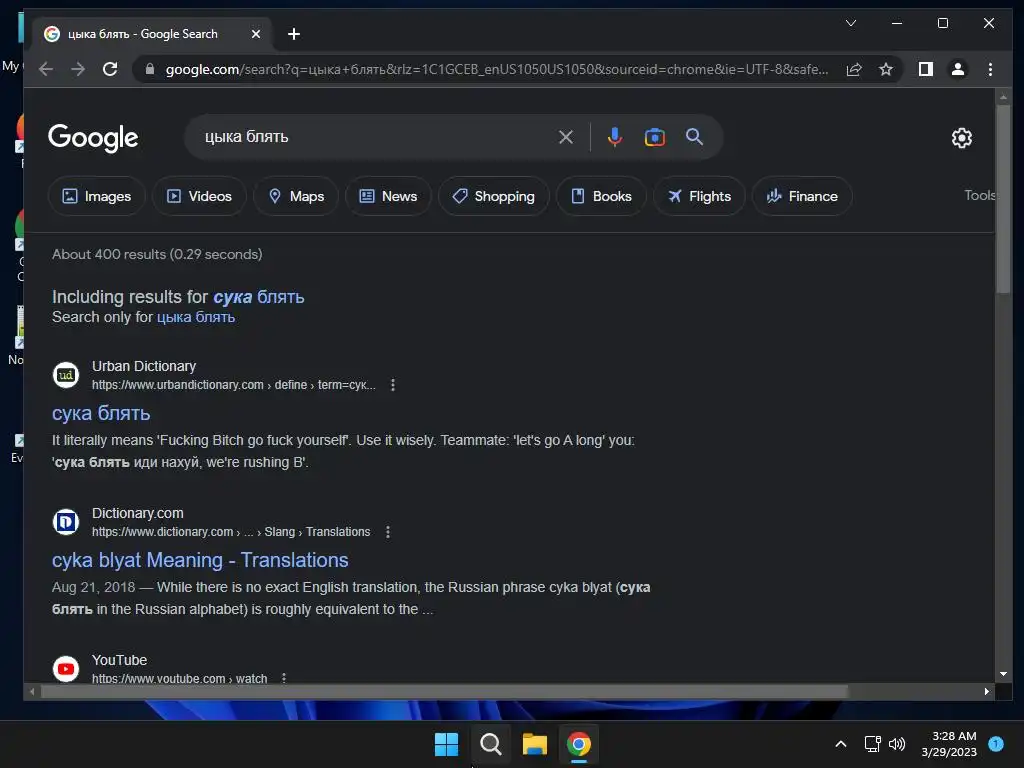Click the horizontal scrollbar right arrow
1024x768 pixels.
coord(987,691)
